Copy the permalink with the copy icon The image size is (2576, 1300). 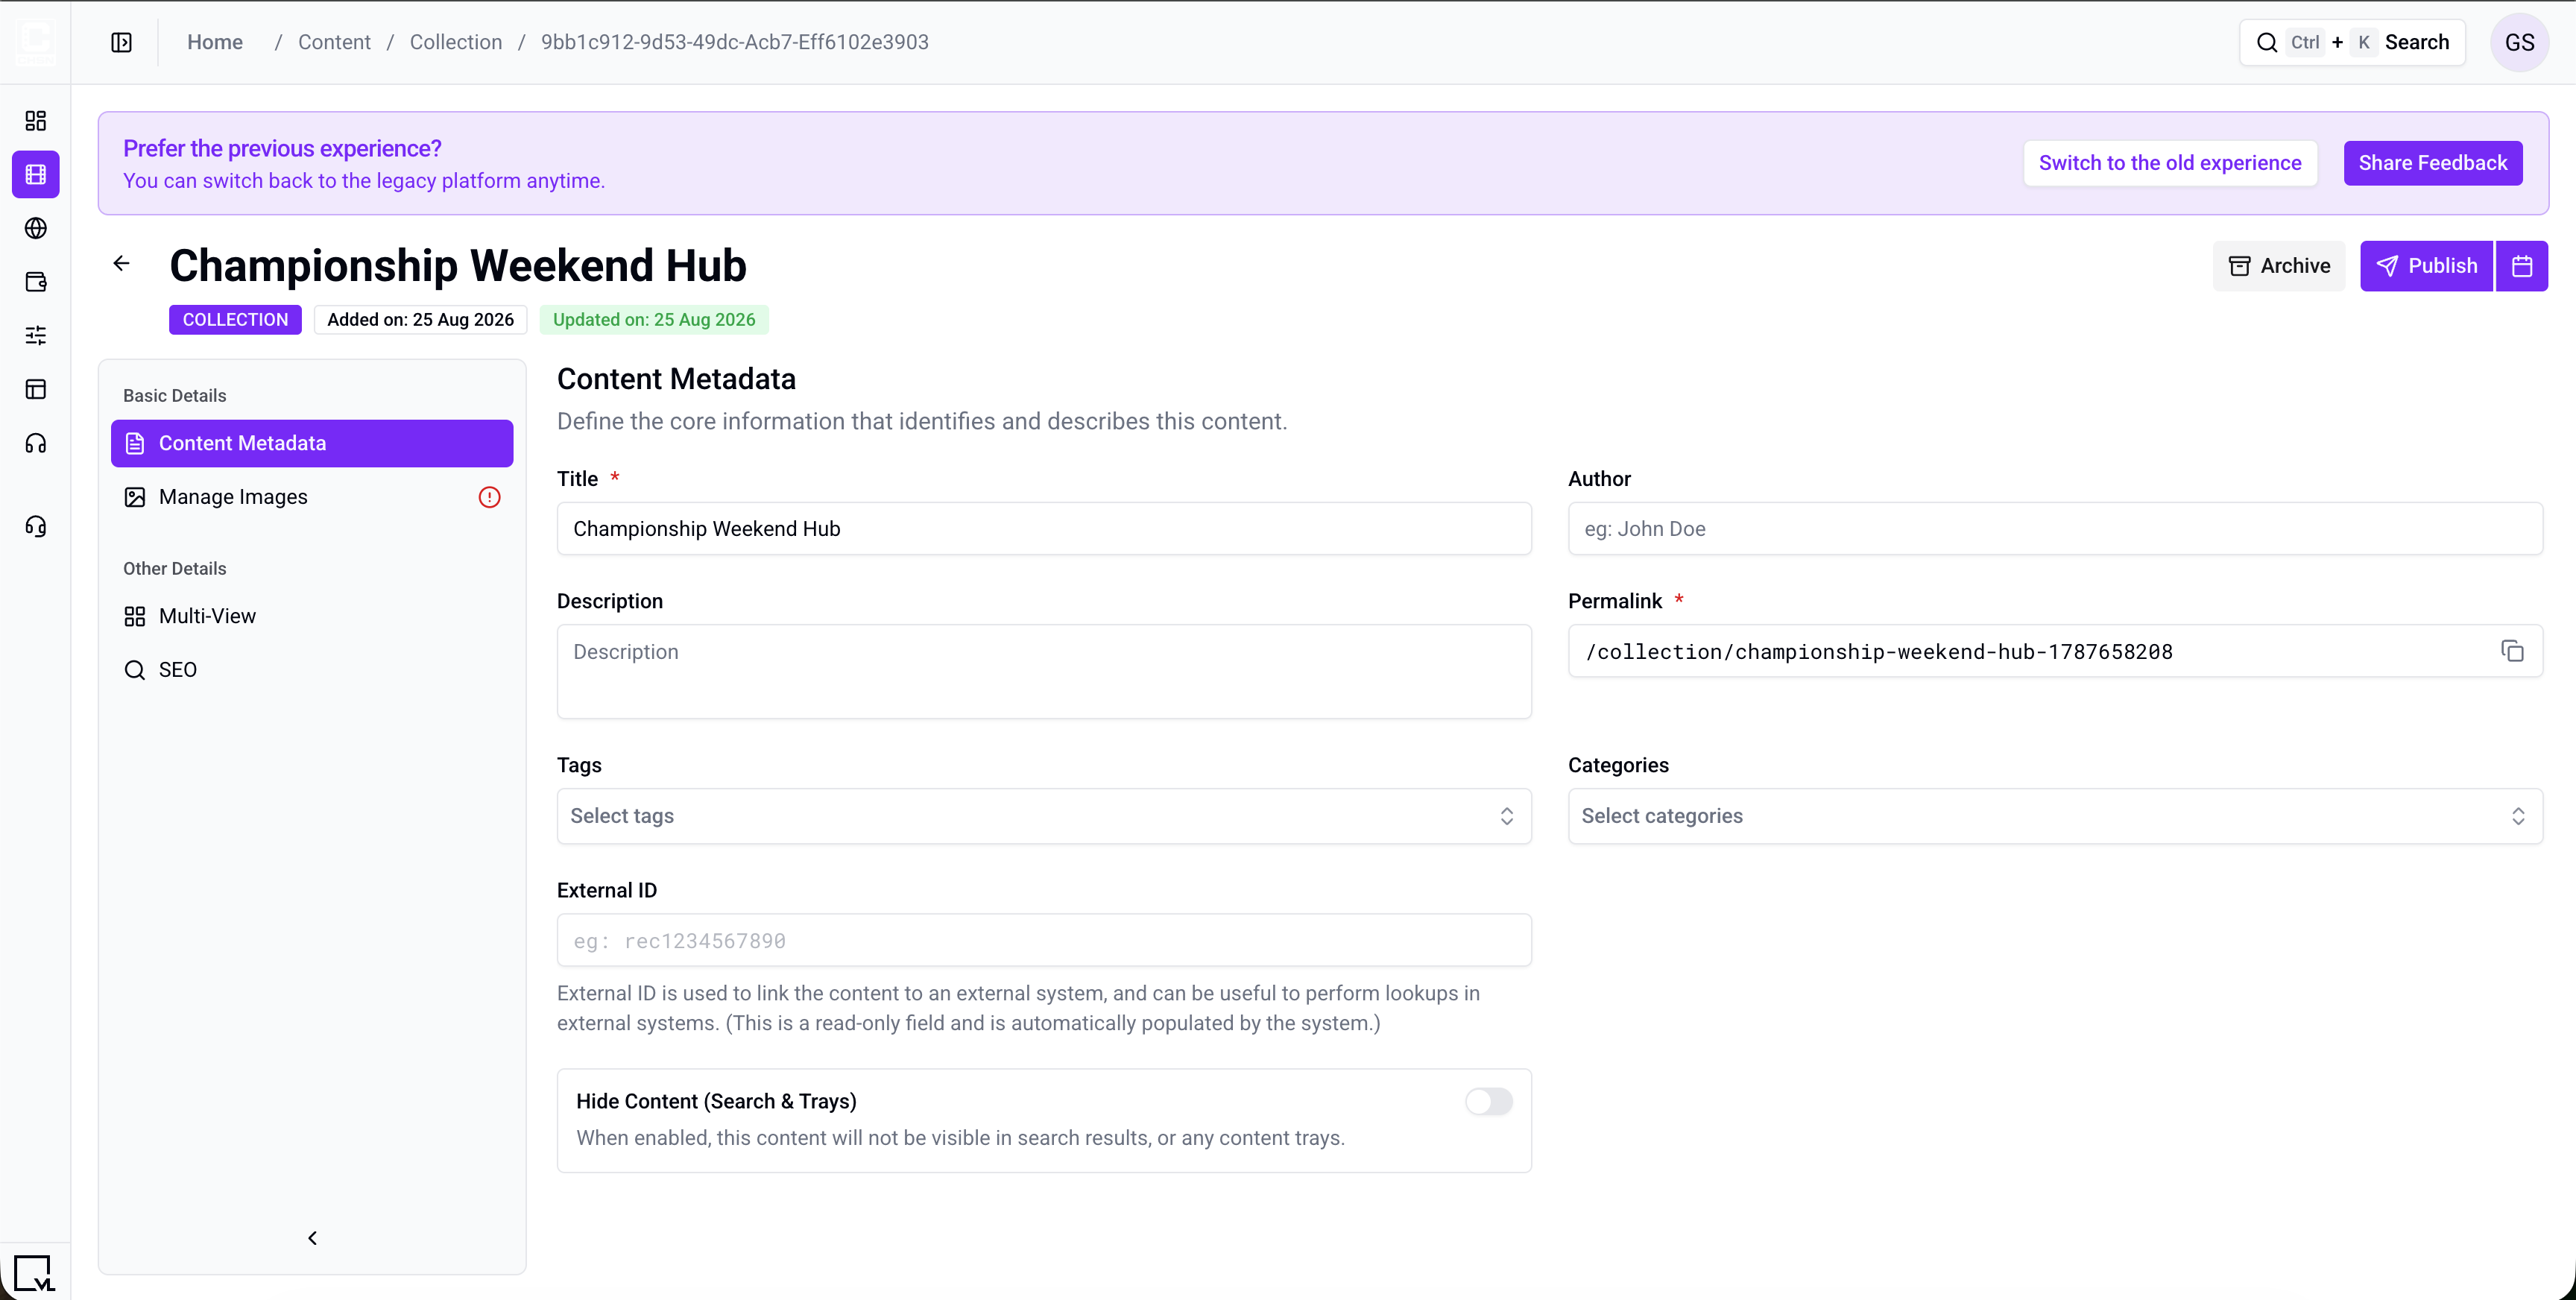pyautogui.click(x=2512, y=651)
